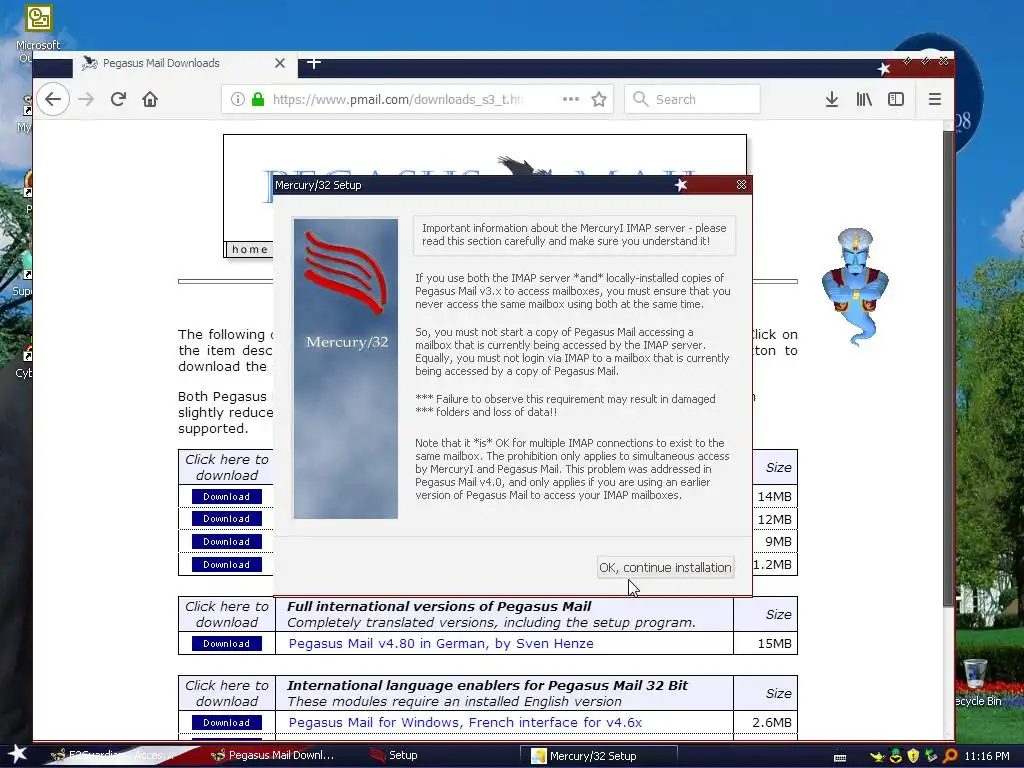Click the Important information notice box text
This screenshot has width=1024, height=768.
[574, 234]
